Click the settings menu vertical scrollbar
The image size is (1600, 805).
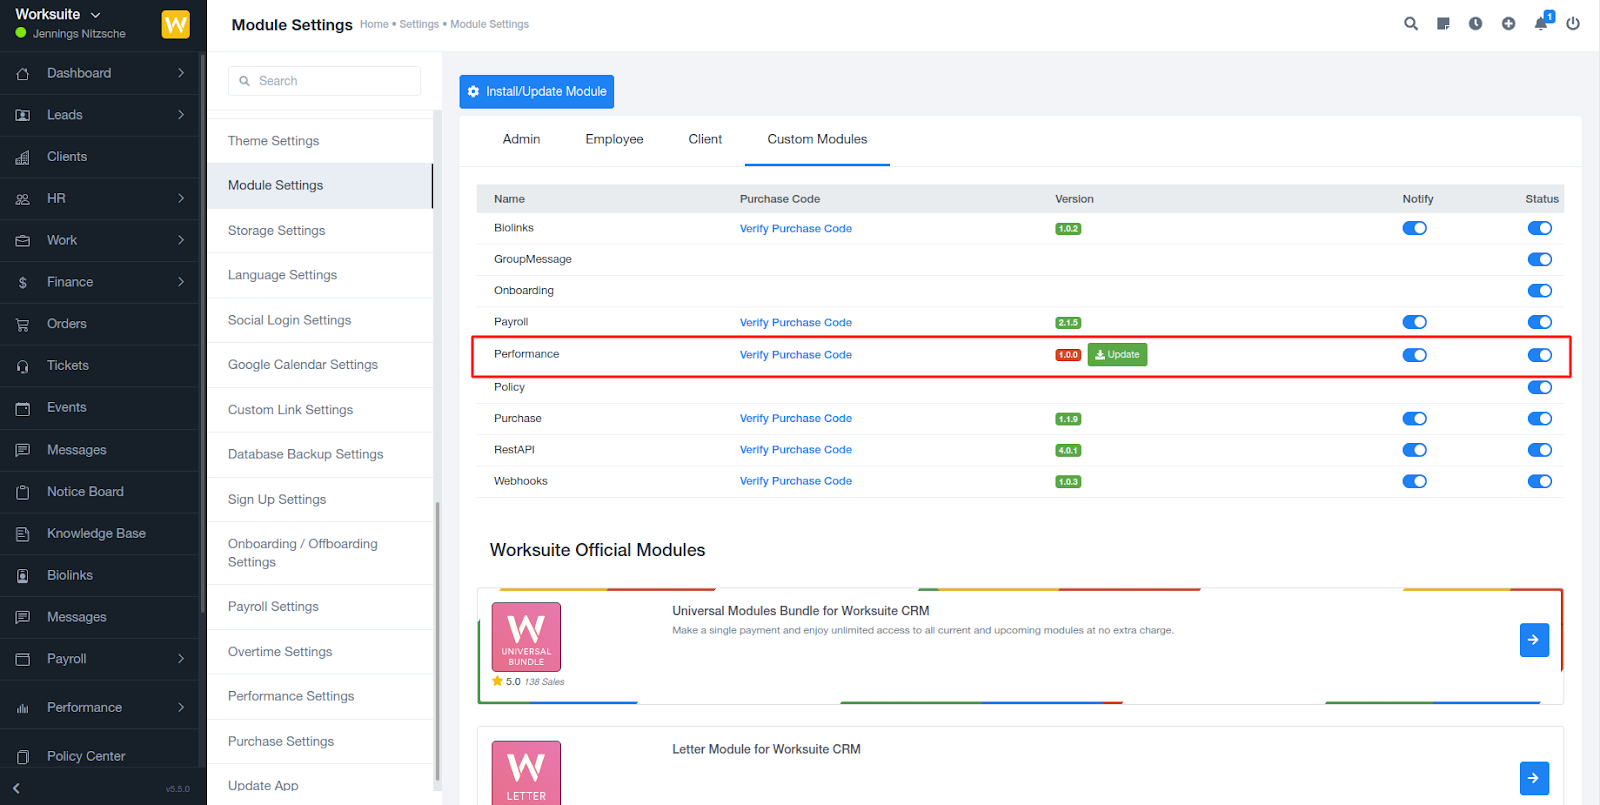point(437,640)
